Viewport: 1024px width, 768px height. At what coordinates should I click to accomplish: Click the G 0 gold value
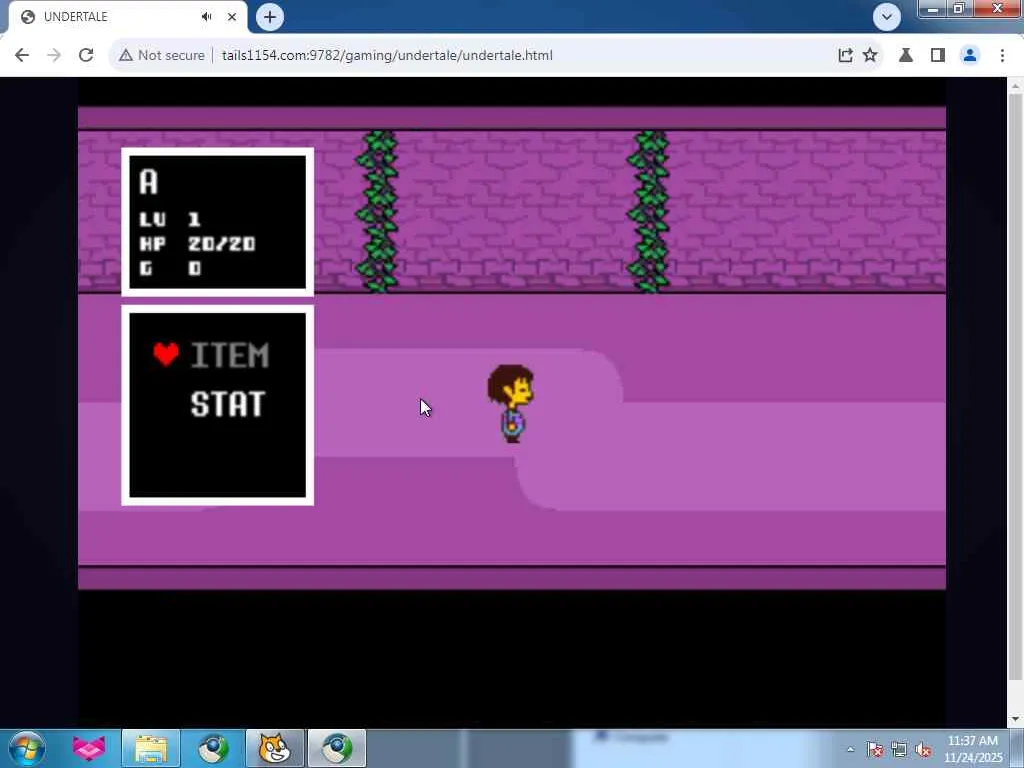point(170,268)
